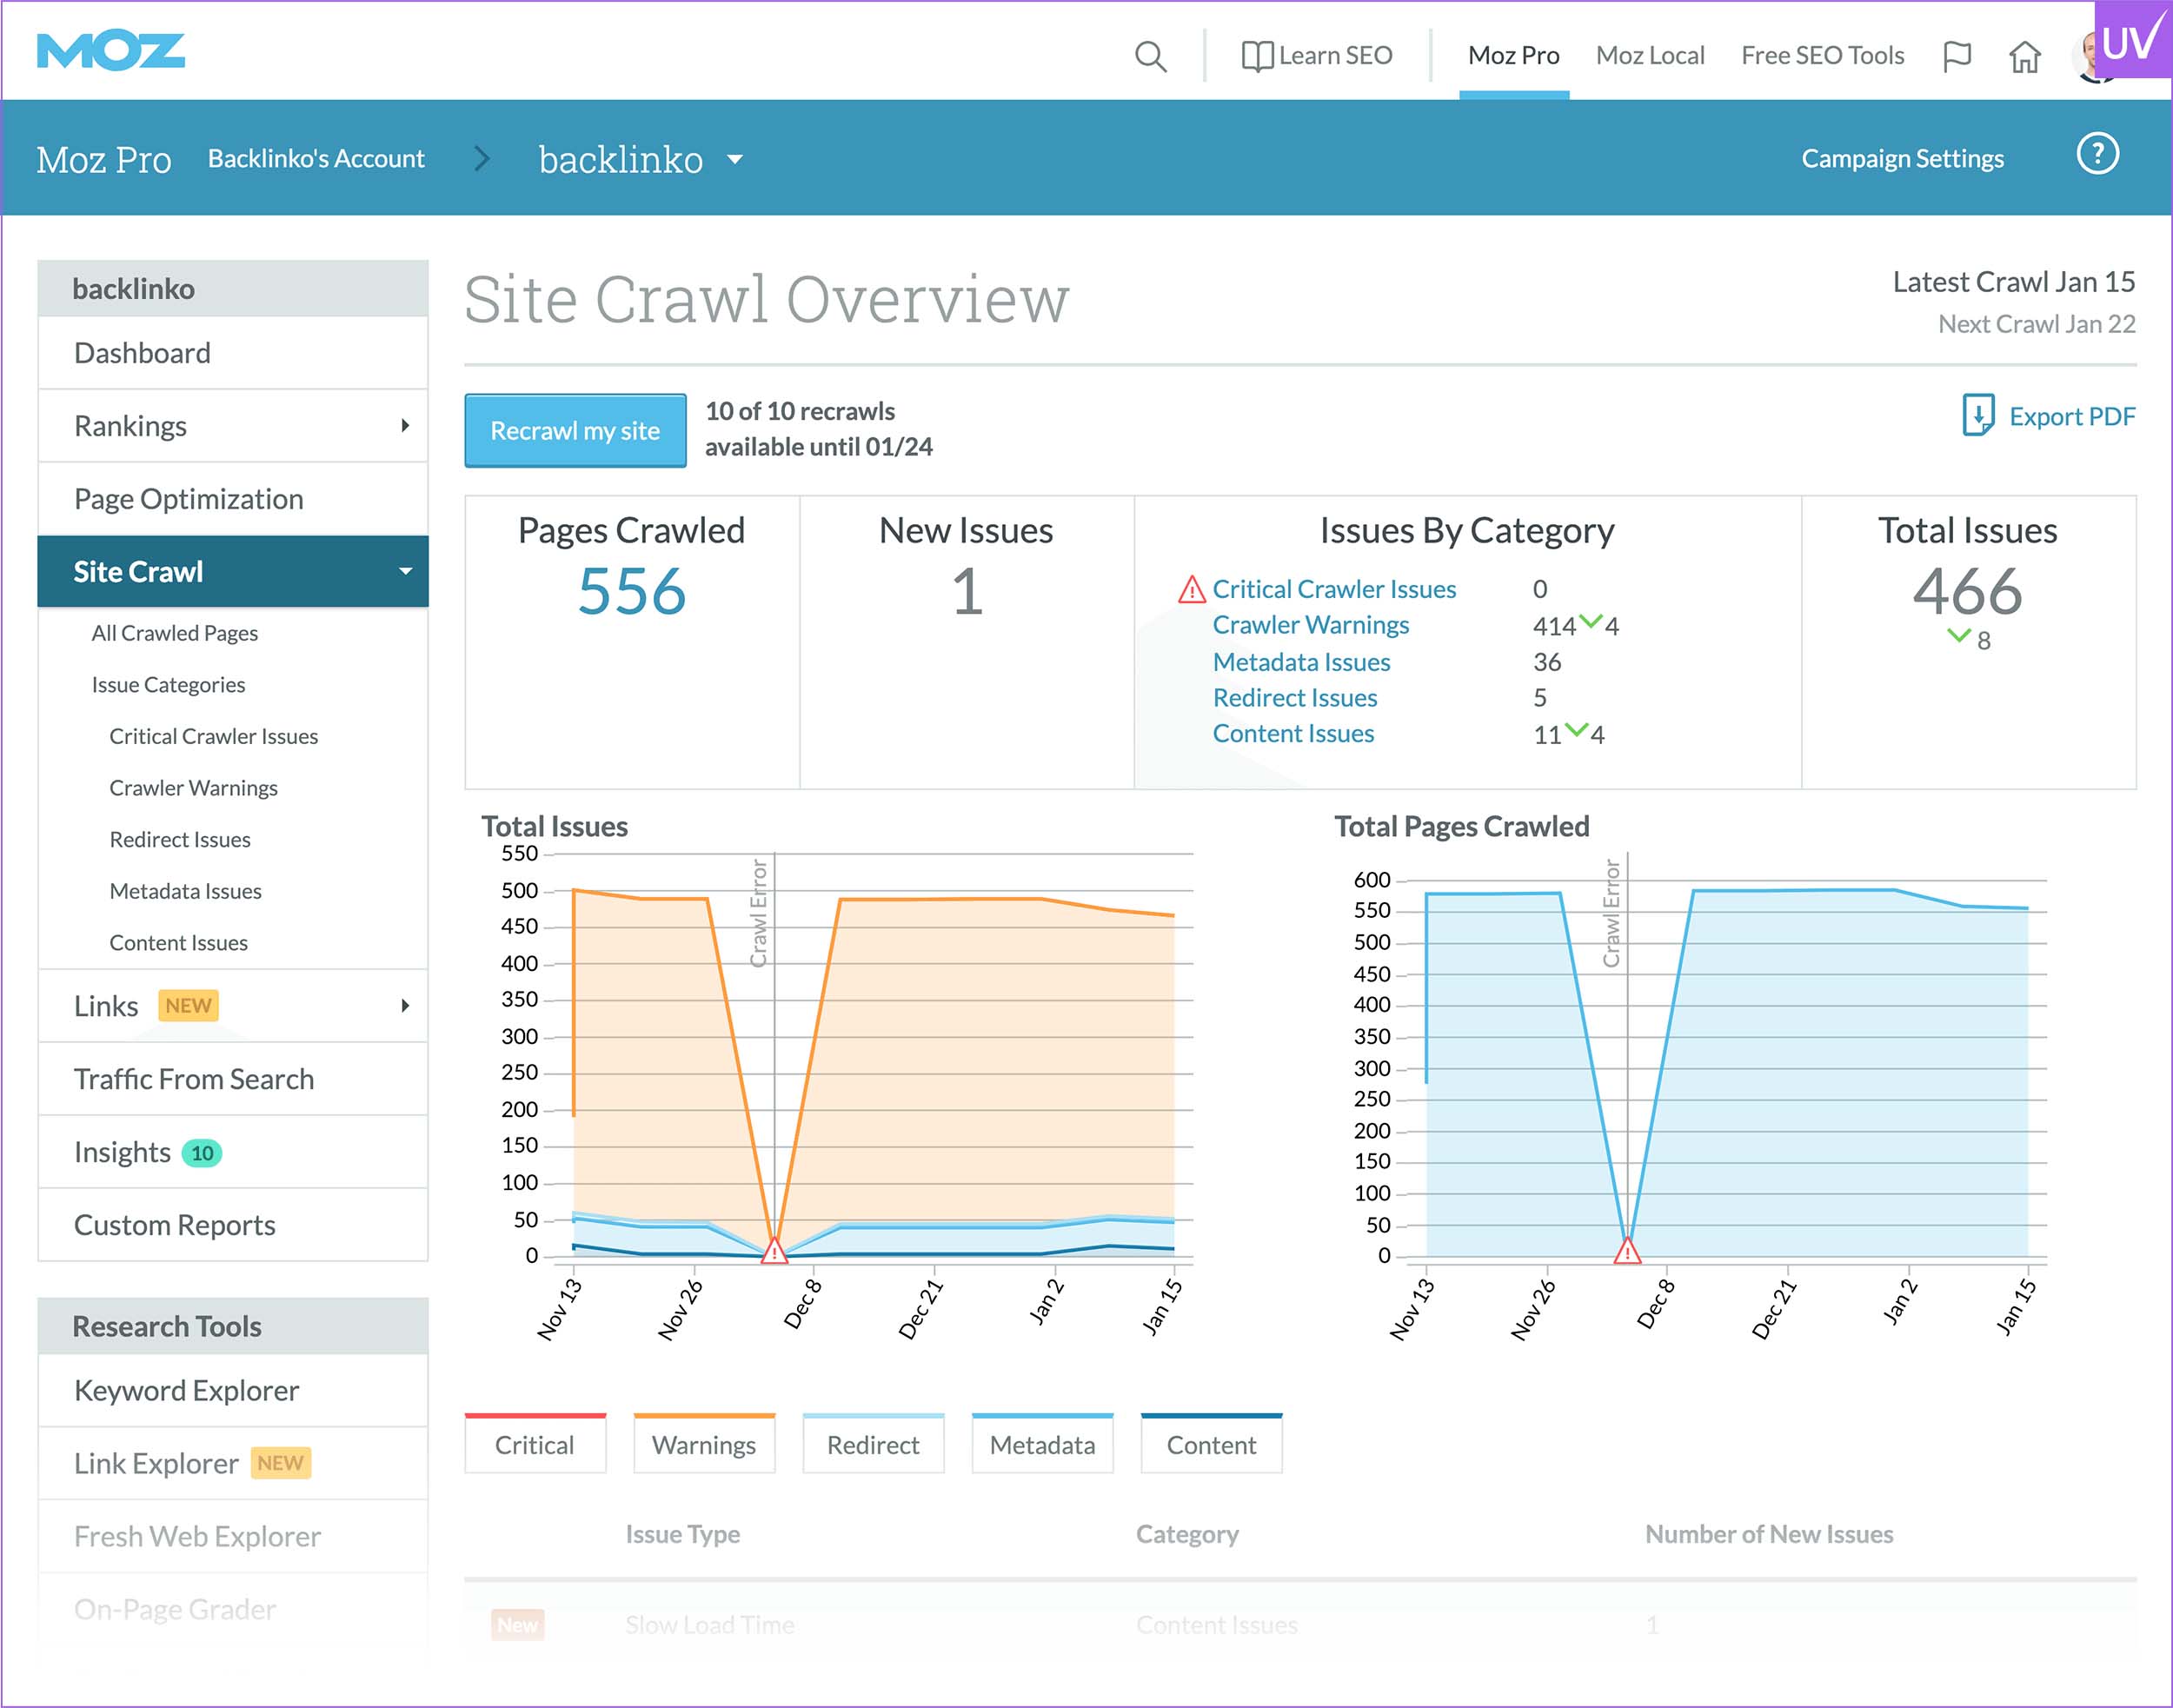
Task: Click the Moz logo
Action: coord(111,52)
